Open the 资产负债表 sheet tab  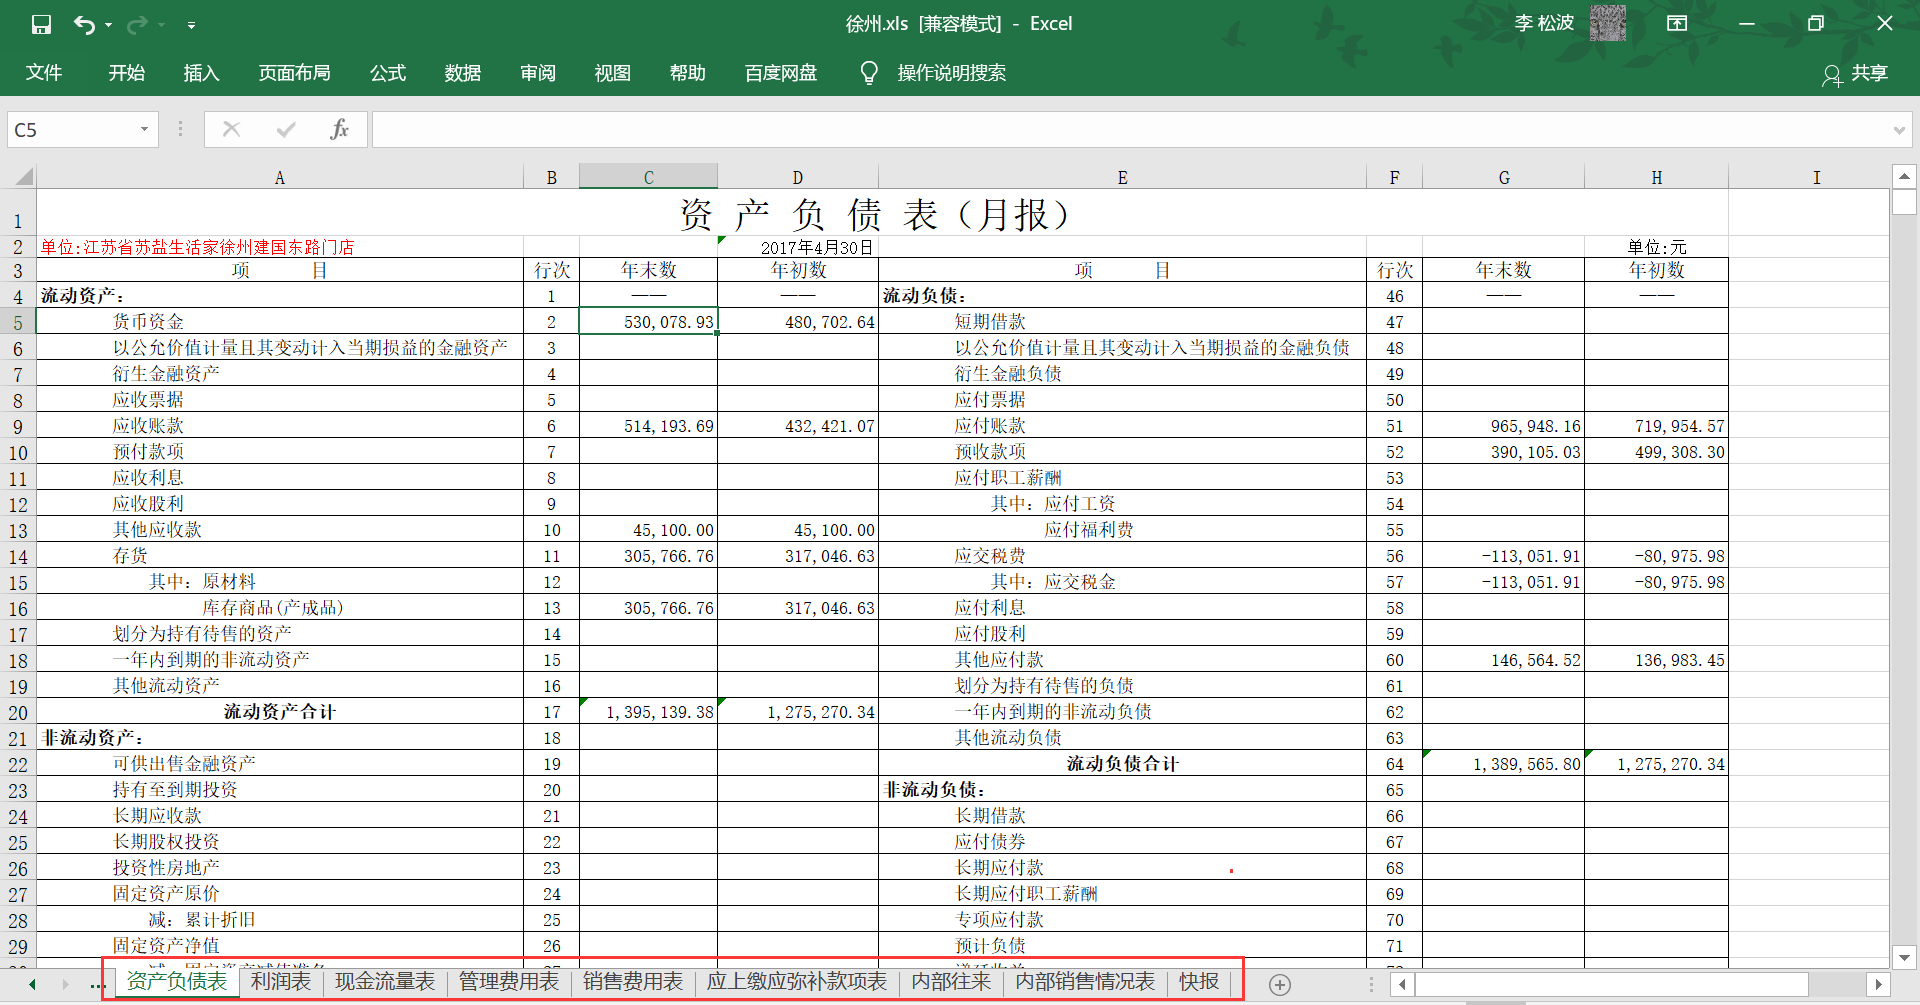pos(177,982)
